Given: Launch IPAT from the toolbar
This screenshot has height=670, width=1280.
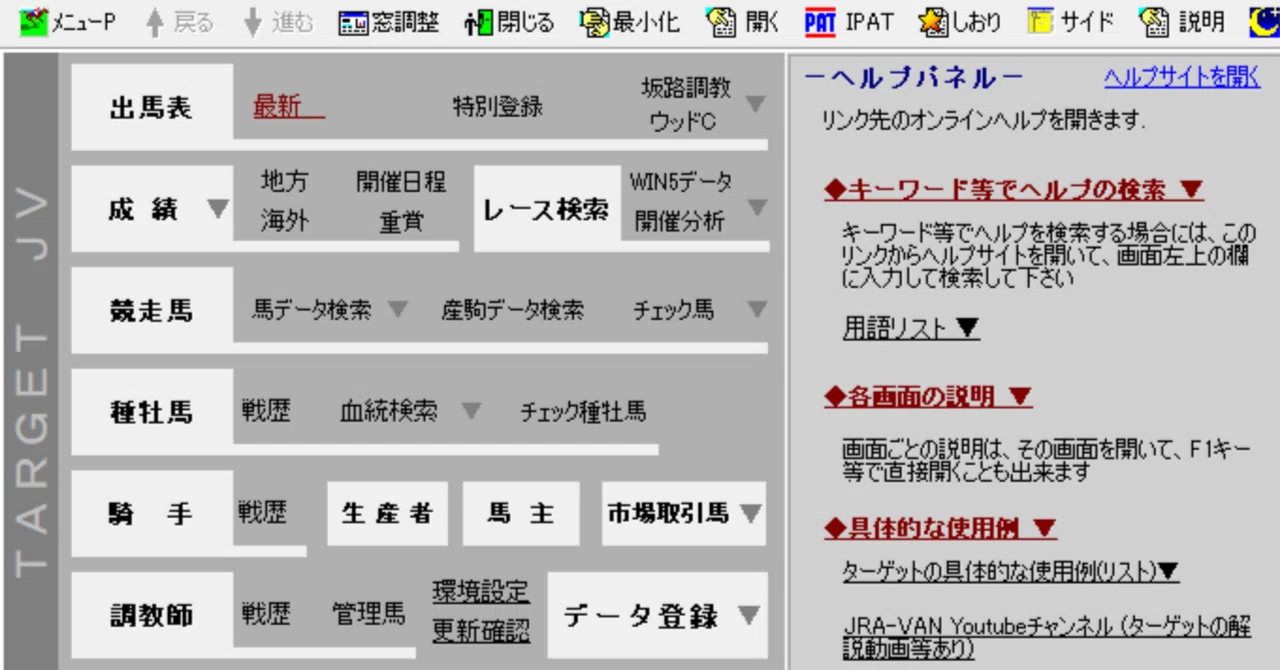Looking at the screenshot, I should (849, 22).
